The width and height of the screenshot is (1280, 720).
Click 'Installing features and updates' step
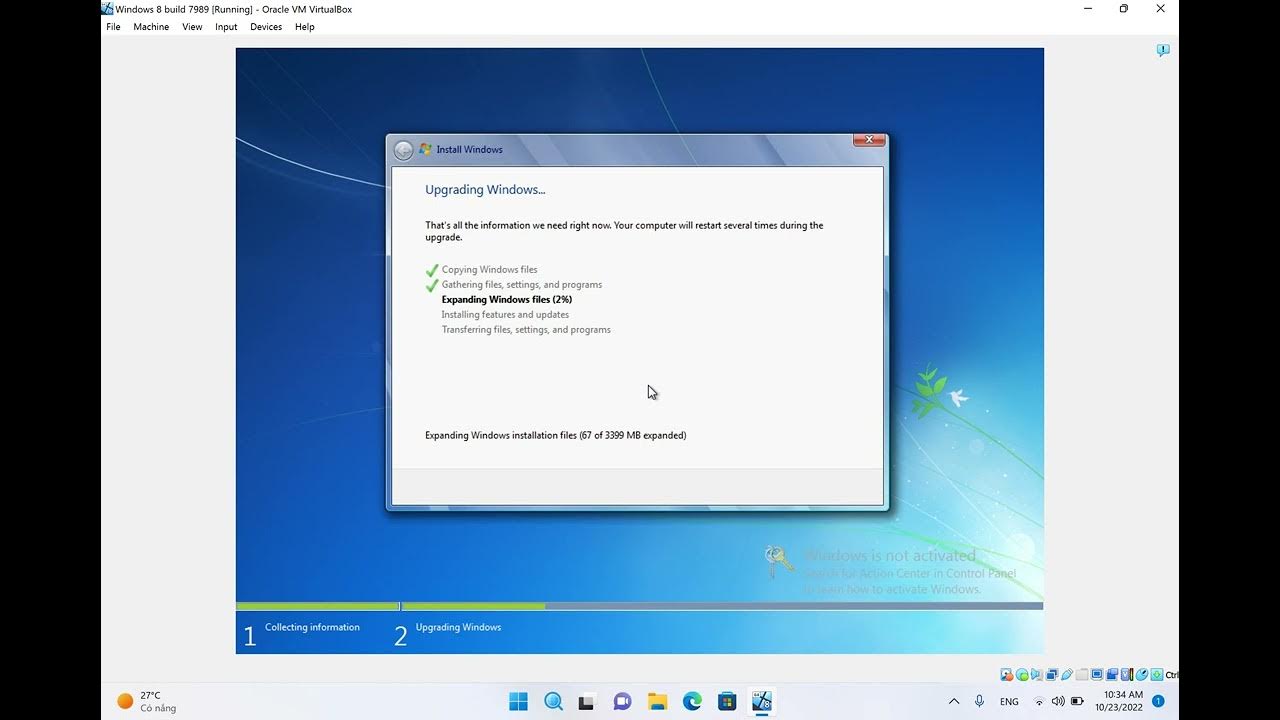coord(505,315)
